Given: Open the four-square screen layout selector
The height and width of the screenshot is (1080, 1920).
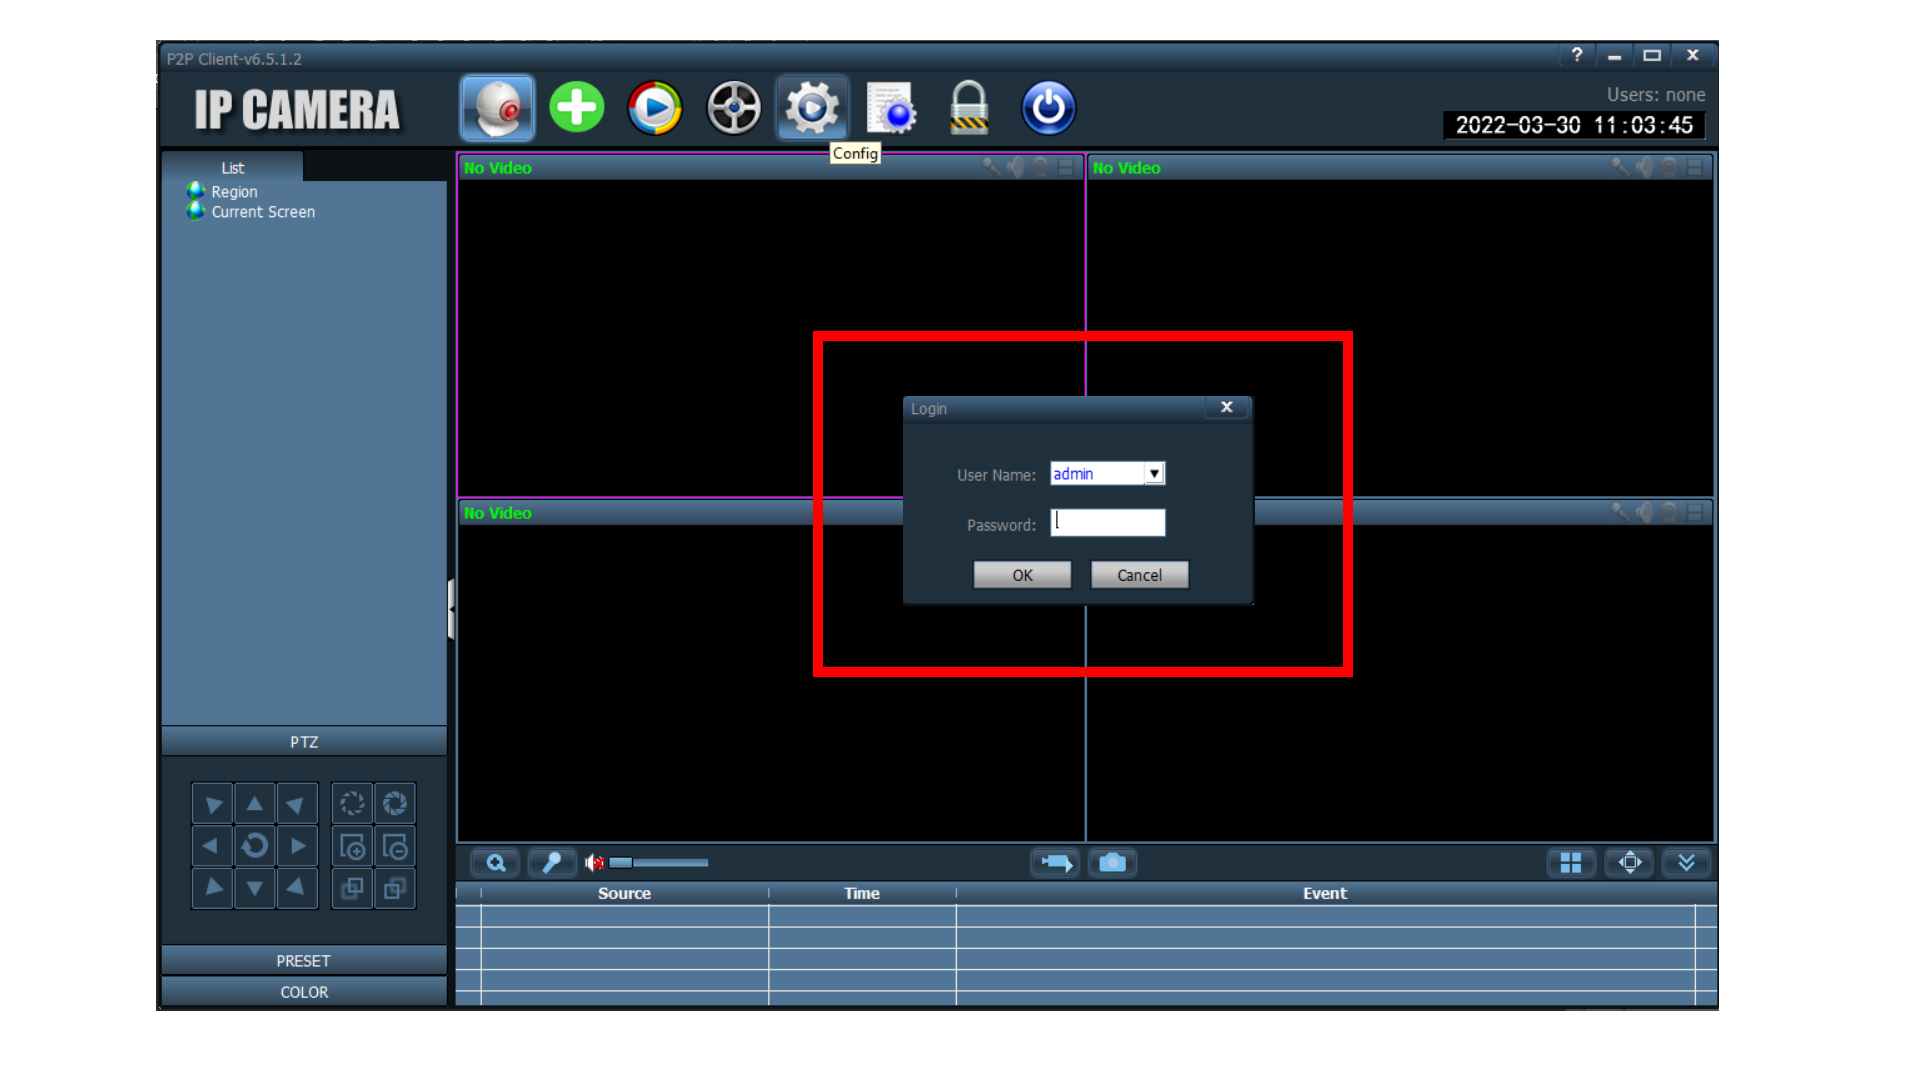Looking at the screenshot, I should pos(1570,863).
